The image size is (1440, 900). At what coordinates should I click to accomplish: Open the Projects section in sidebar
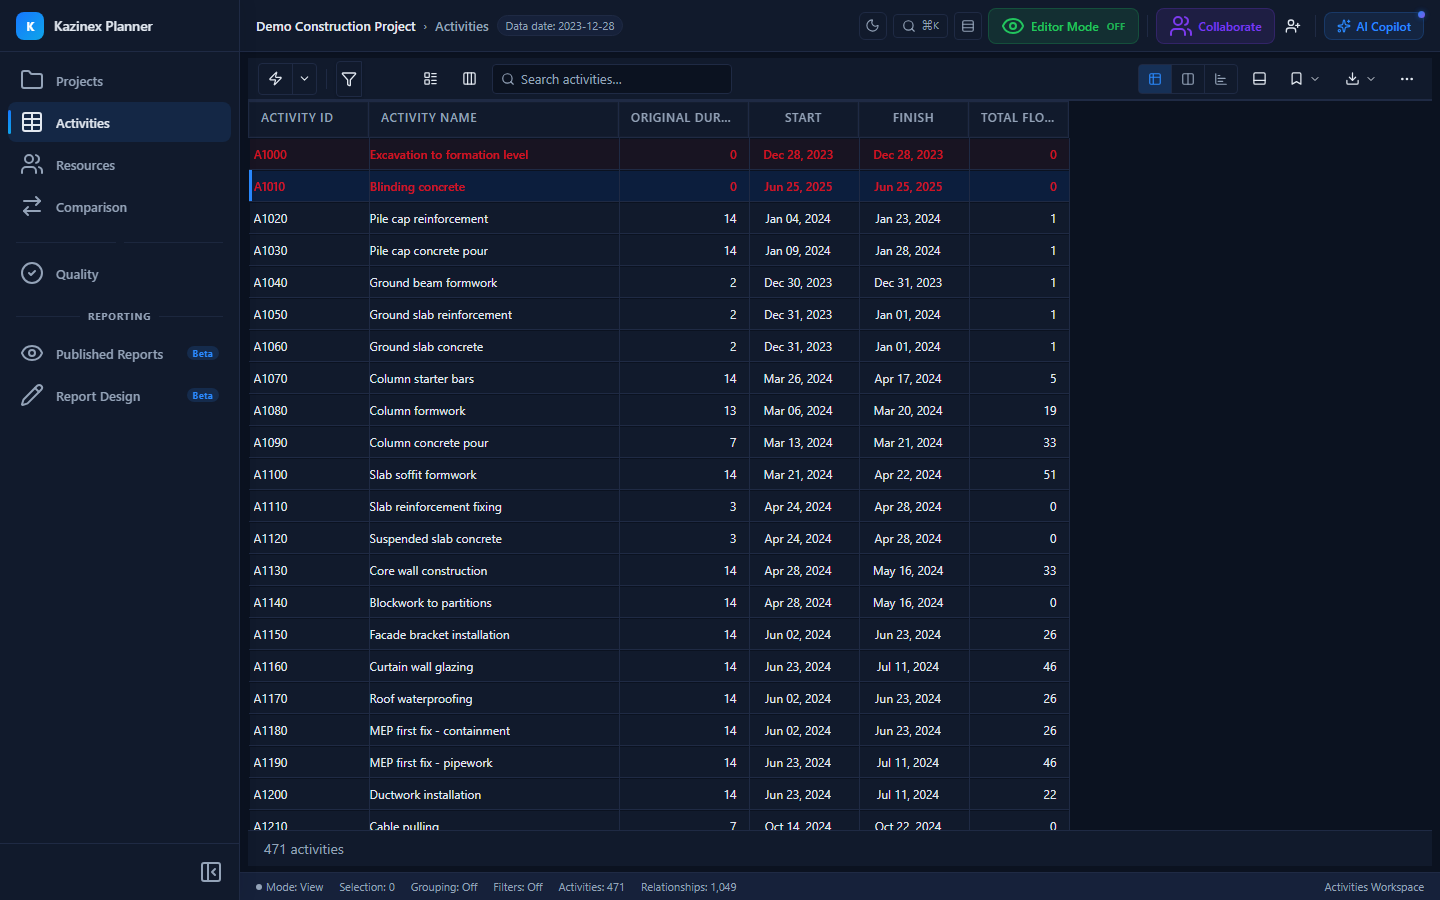(x=119, y=81)
